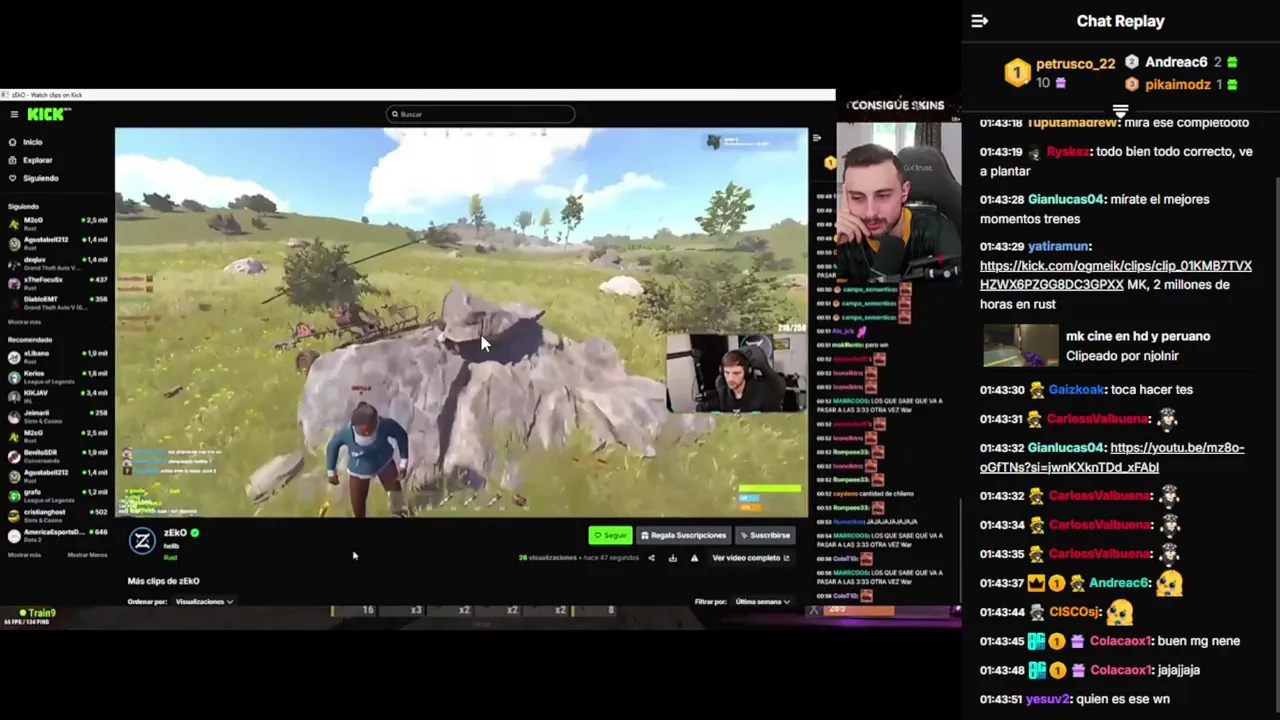Open Filtrar por Última semana dropdown
The width and height of the screenshot is (1280, 720).
pos(763,602)
